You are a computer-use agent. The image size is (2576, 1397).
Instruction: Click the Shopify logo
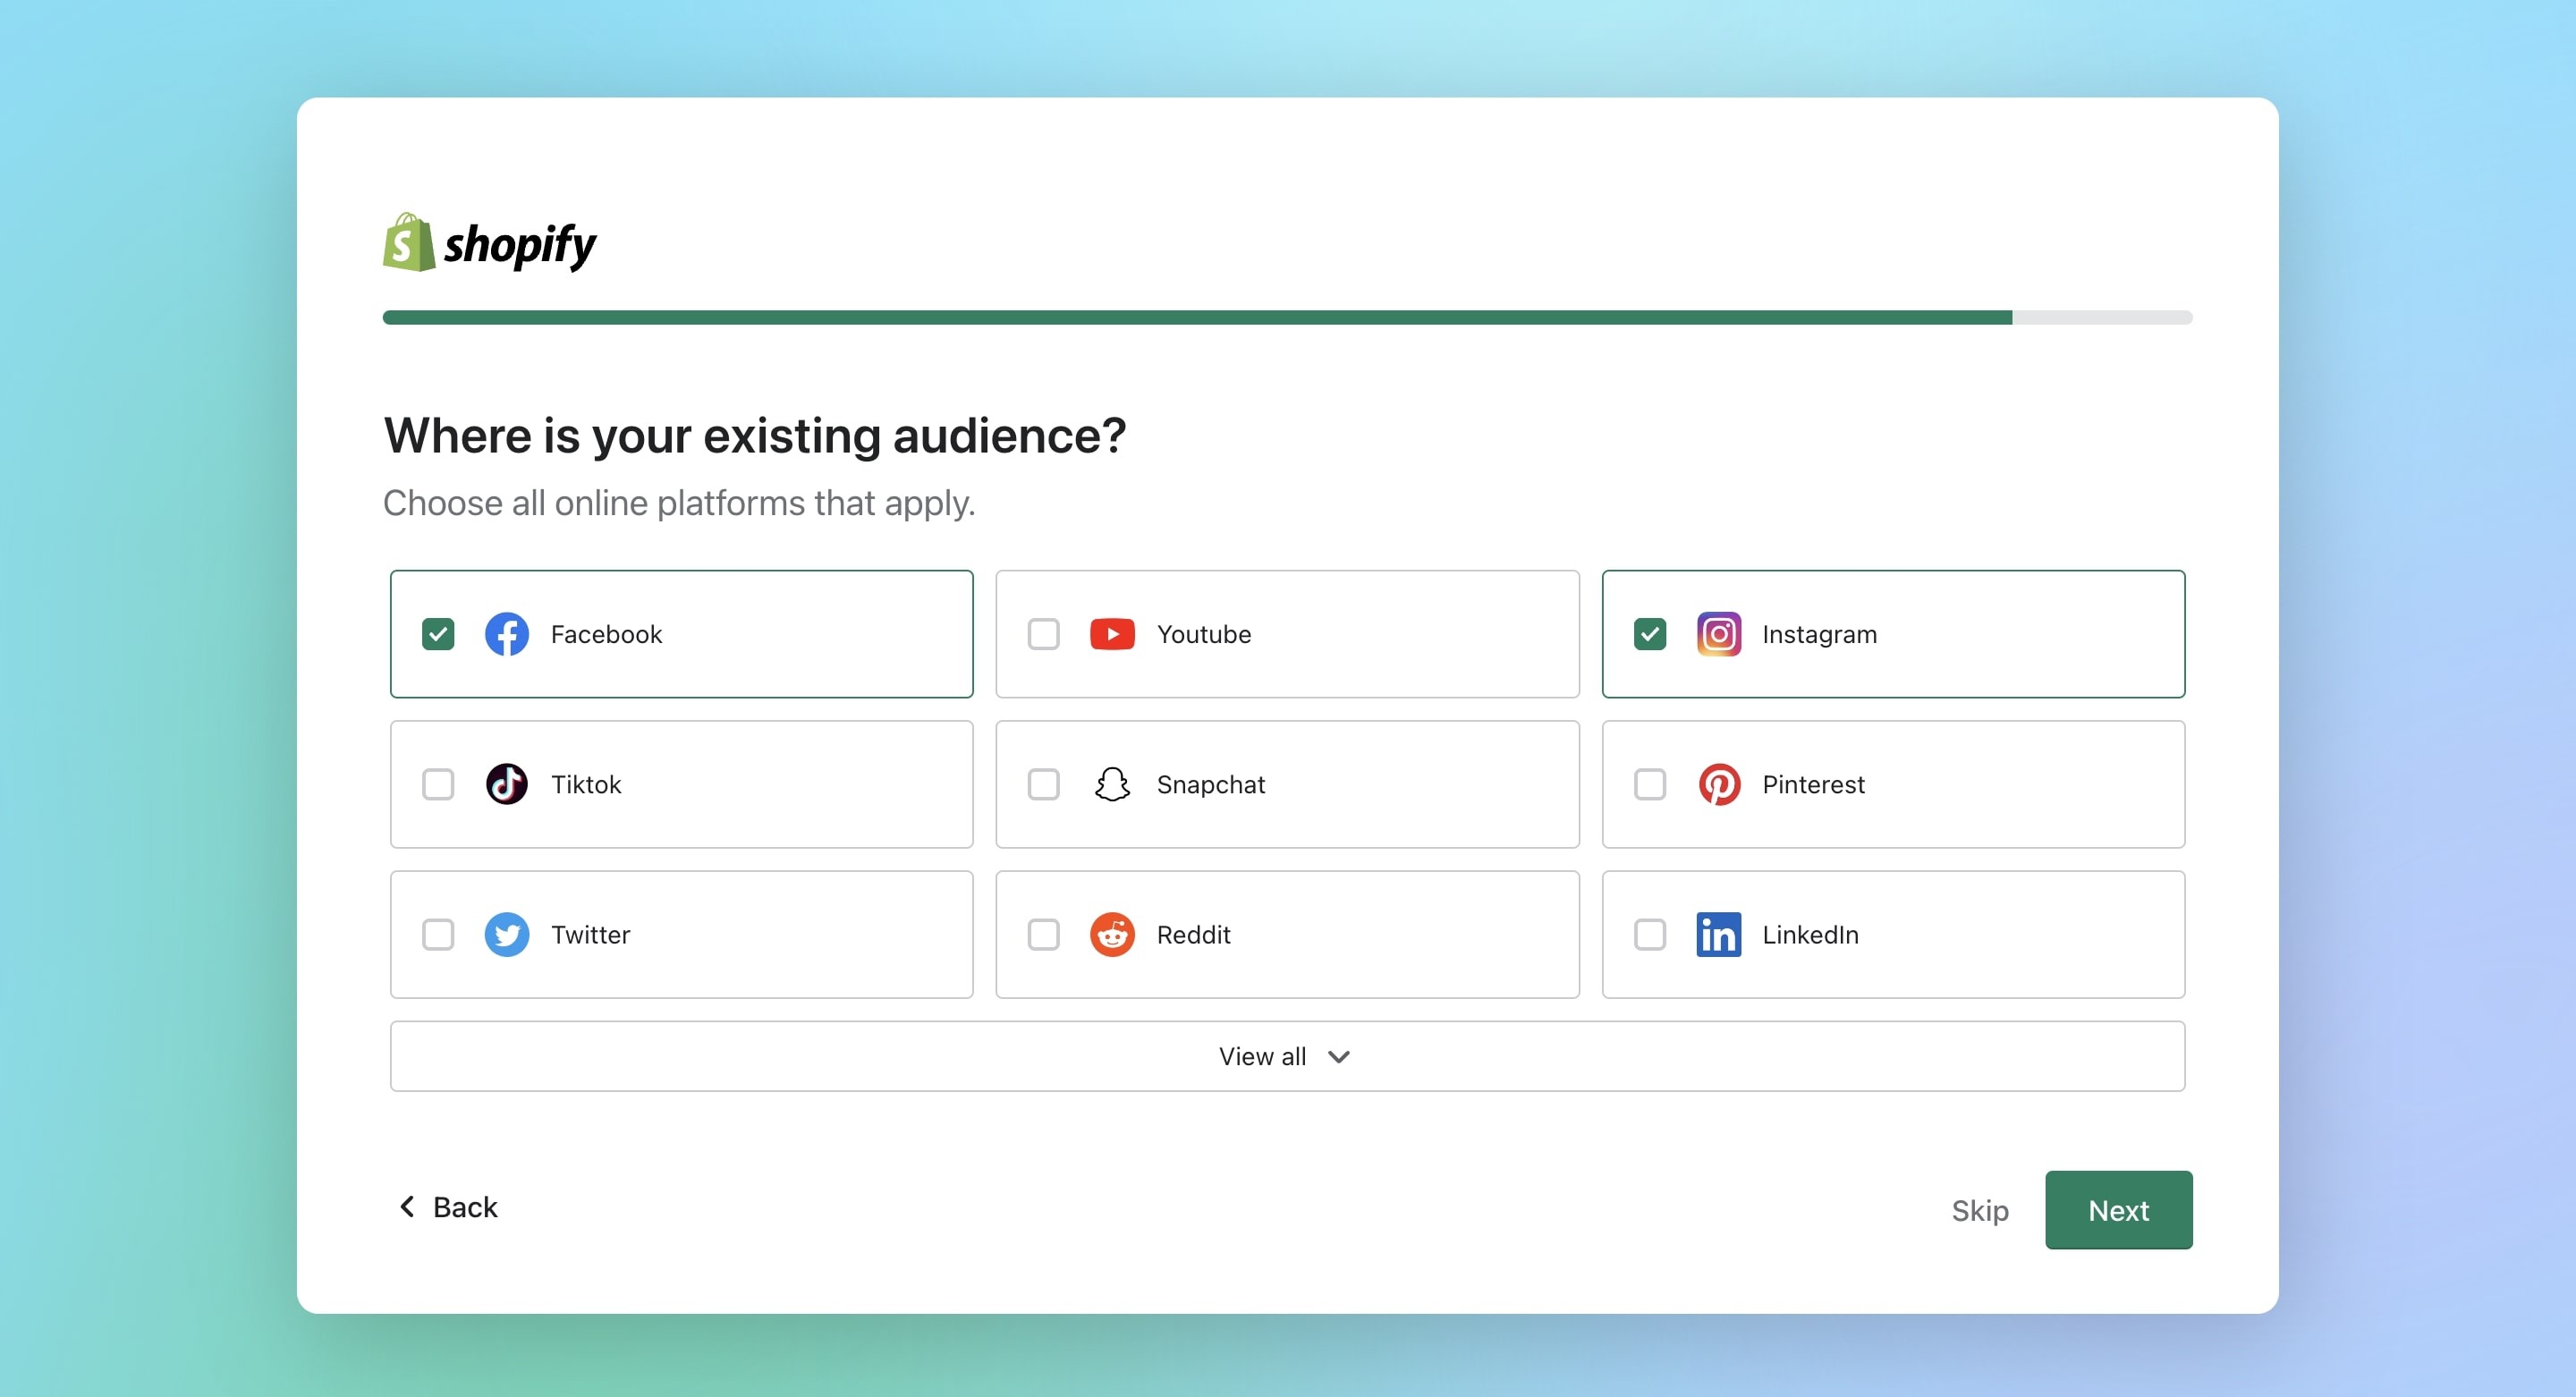(x=489, y=243)
